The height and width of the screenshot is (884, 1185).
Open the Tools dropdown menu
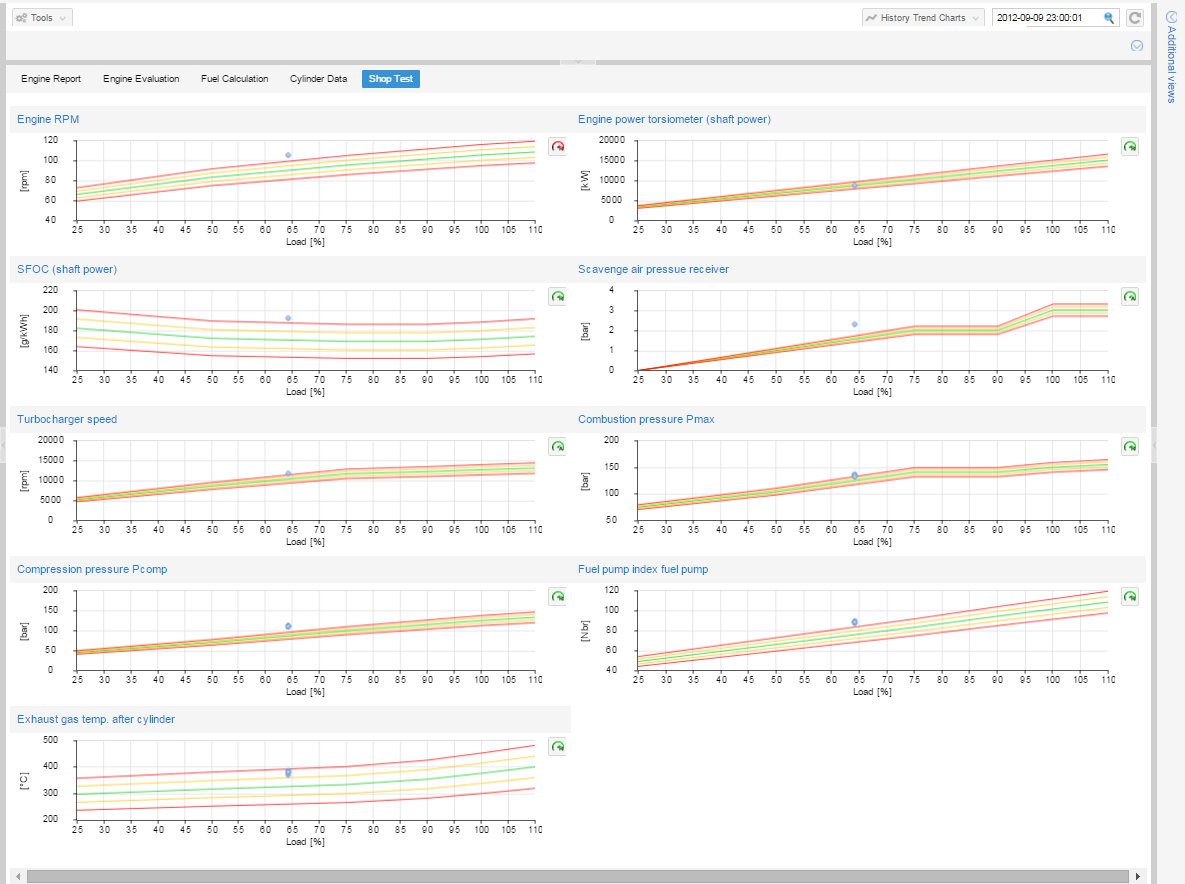click(42, 18)
